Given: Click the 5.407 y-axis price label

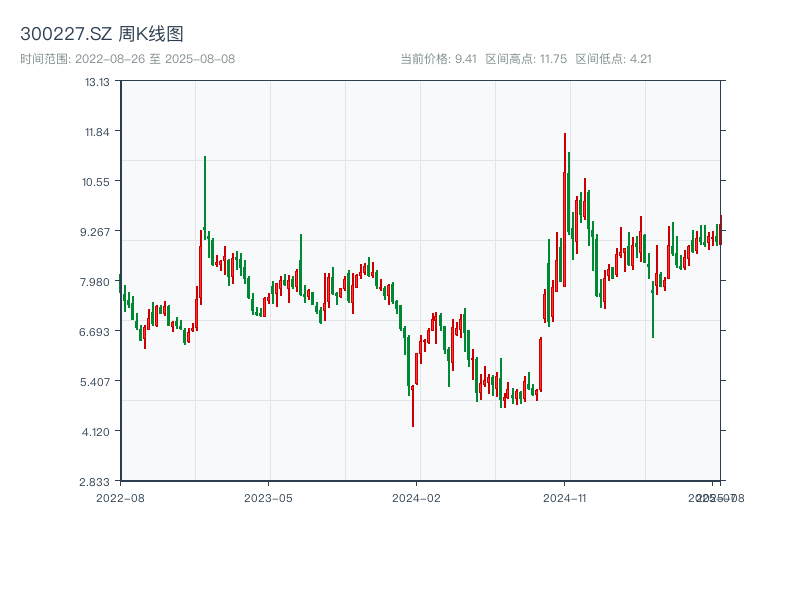Looking at the screenshot, I should [x=97, y=382].
